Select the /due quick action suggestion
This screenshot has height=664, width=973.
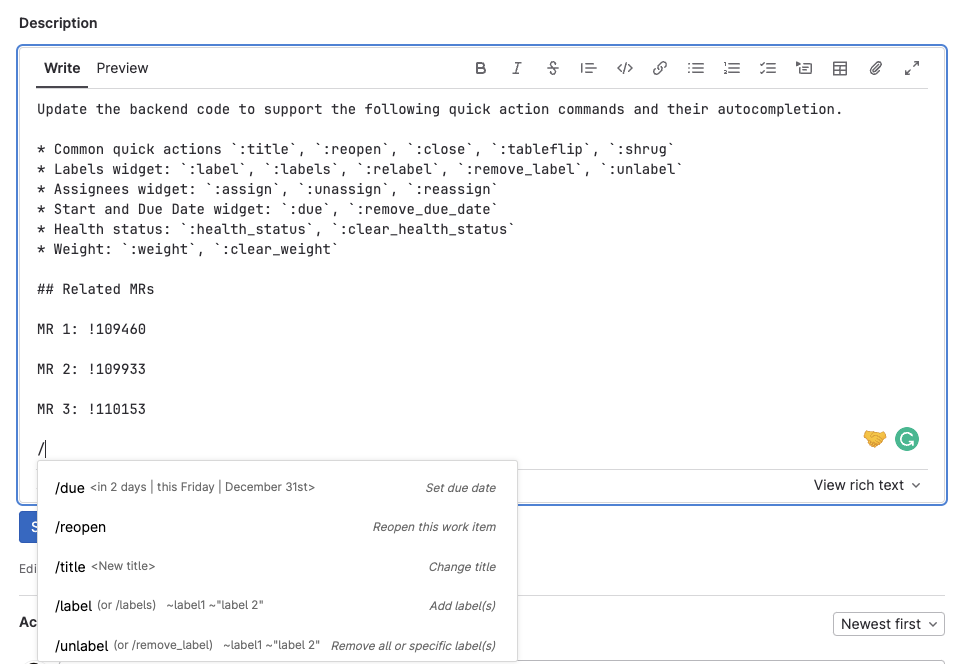pyautogui.click(x=276, y=487)
